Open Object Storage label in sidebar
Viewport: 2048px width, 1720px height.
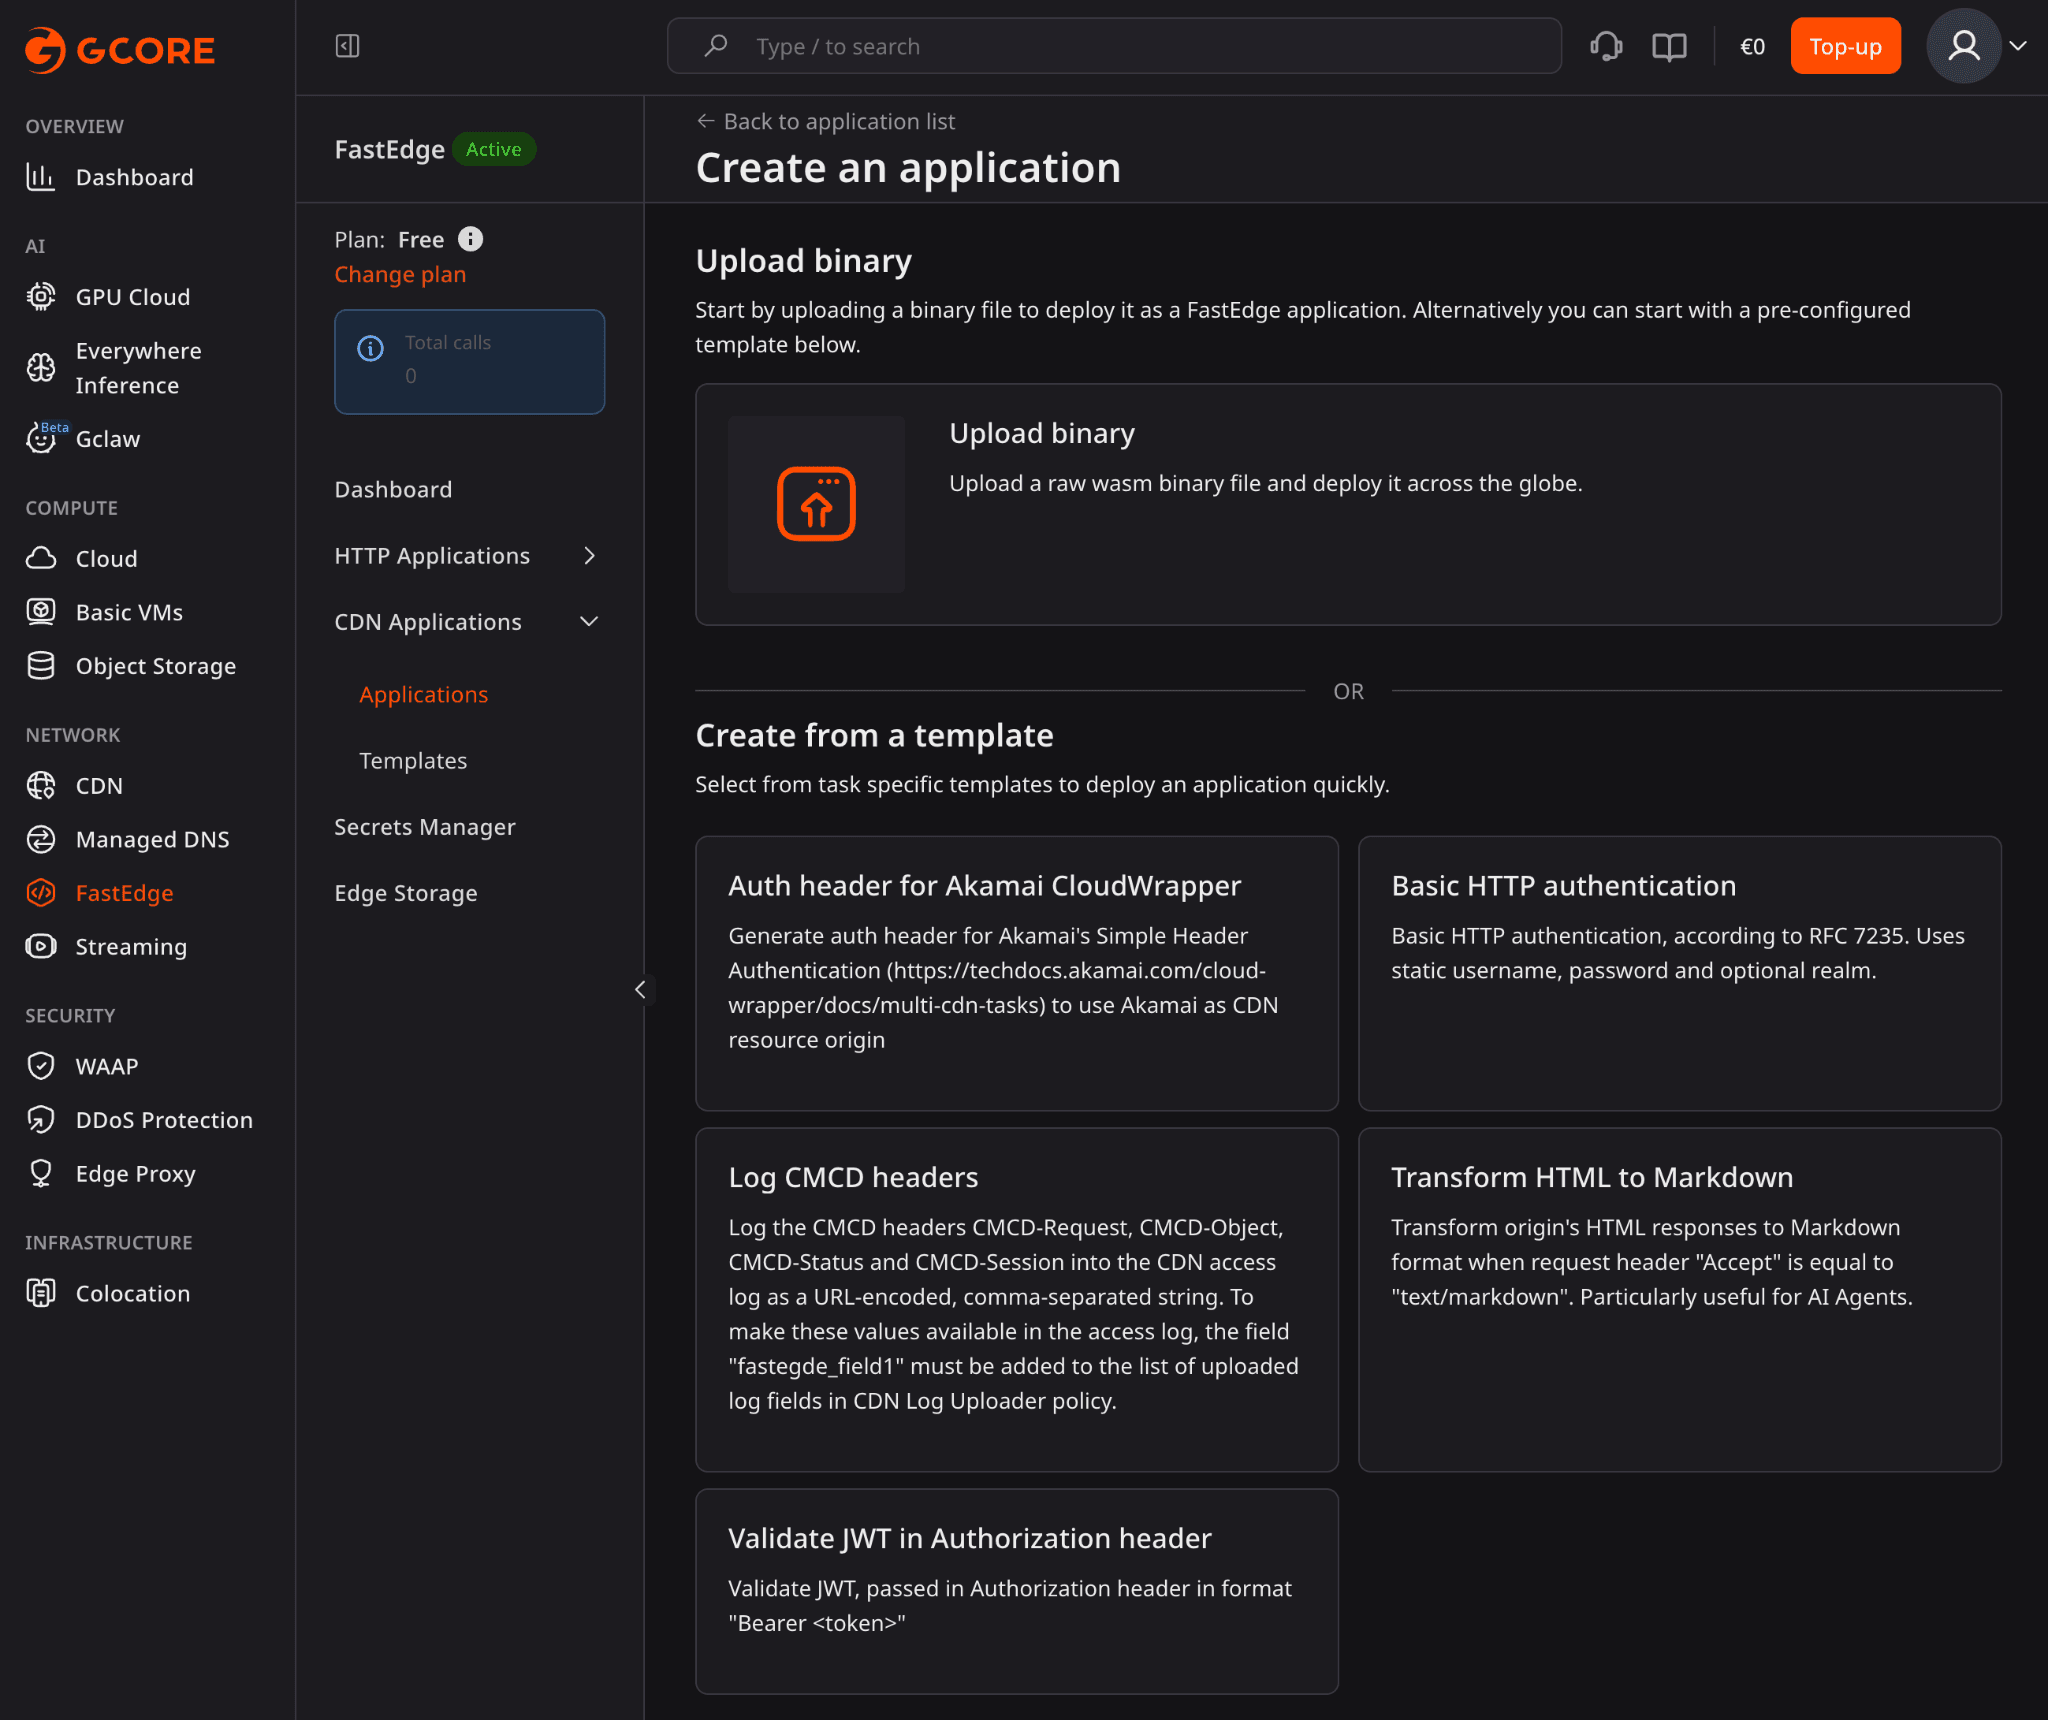156,666
